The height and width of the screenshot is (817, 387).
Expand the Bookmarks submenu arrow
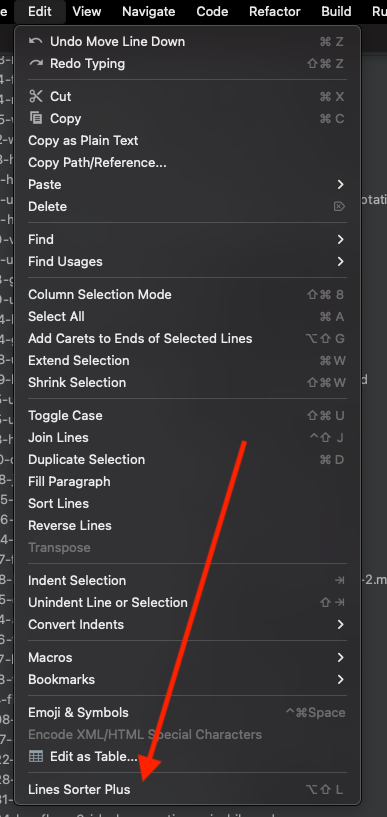[340, 679]
